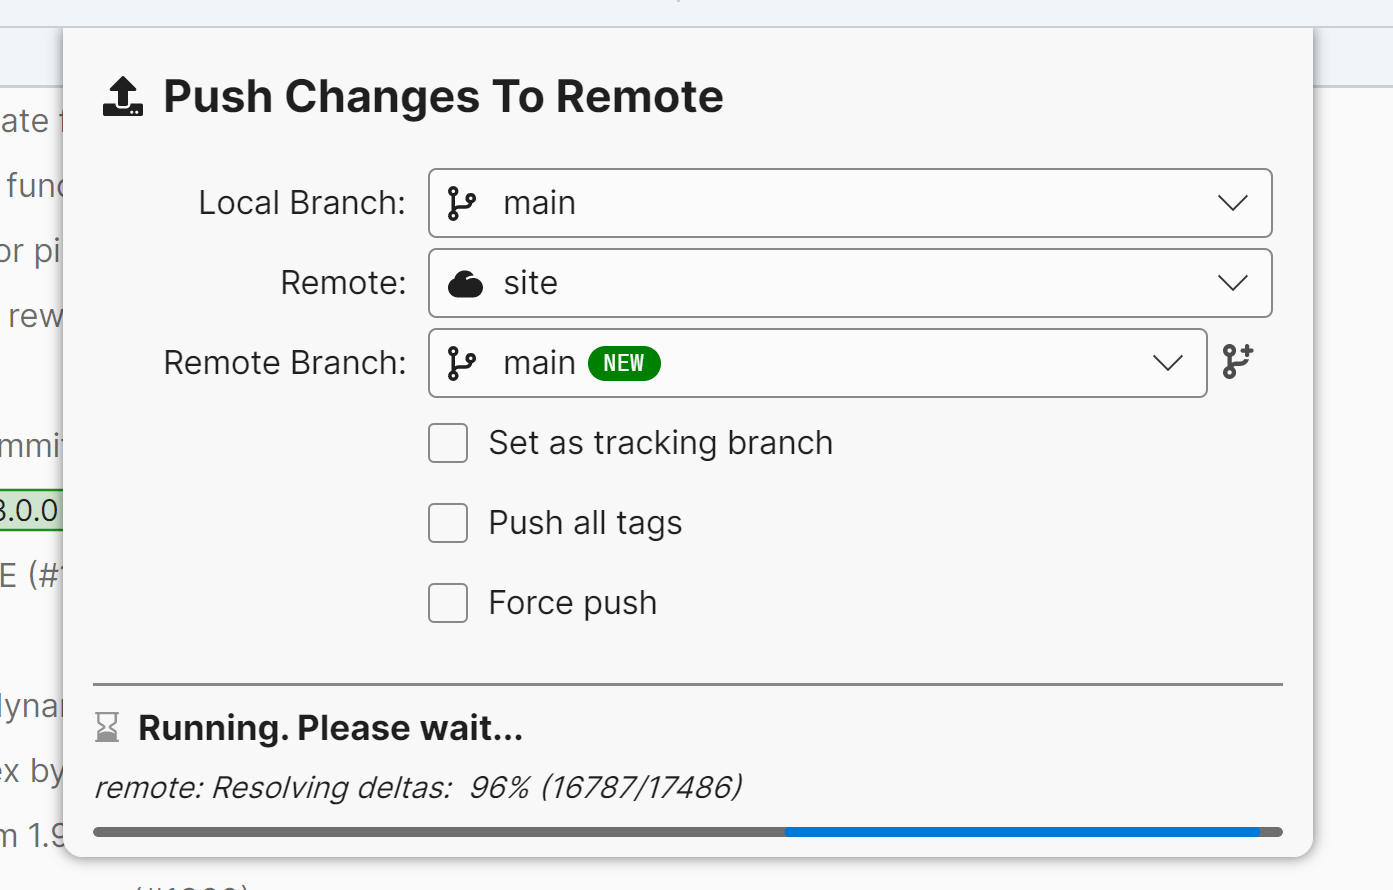This screenshot has height=890, width=1393.
Task: Click the push upload icon in dialog title
Action: 123,97
